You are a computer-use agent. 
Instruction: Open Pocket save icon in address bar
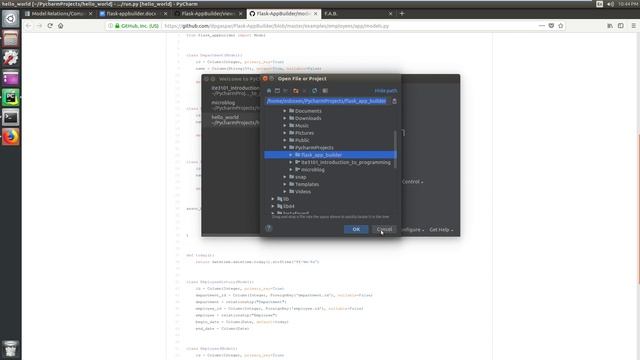coord(551,26)
